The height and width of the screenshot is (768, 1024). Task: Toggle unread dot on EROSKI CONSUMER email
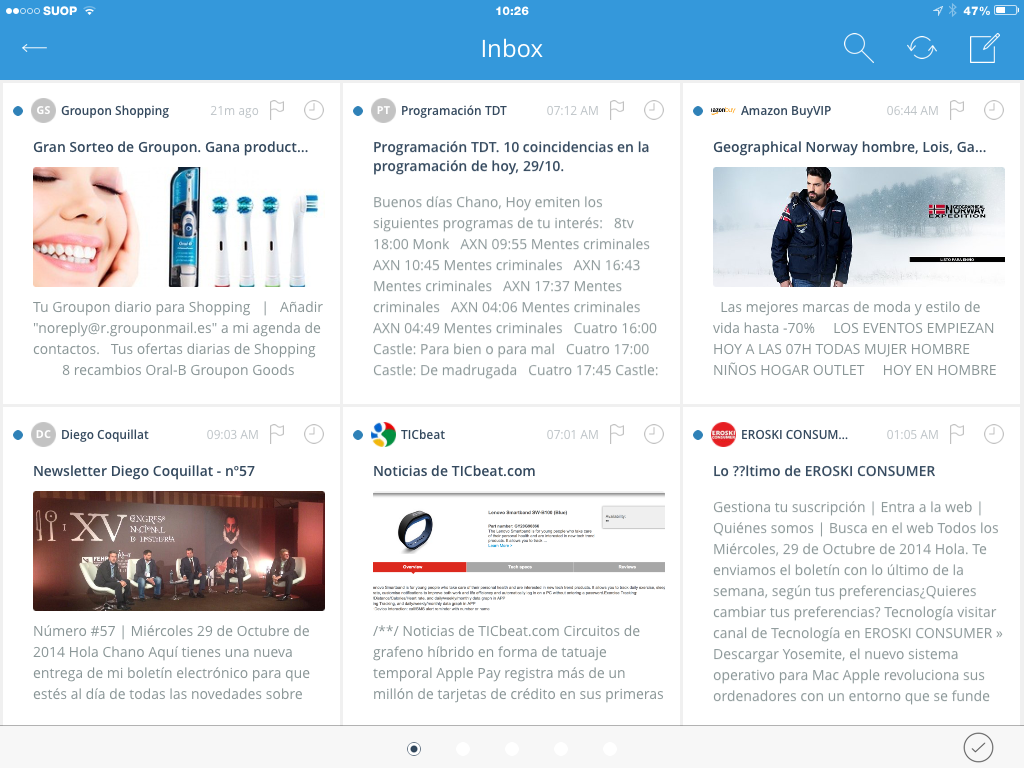pos(698,435)
